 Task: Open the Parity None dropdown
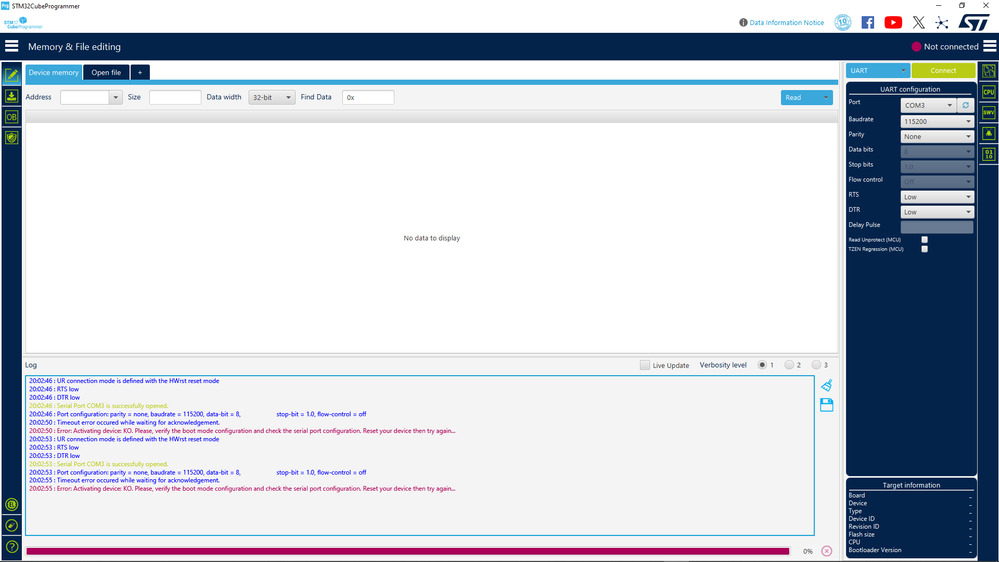click(x=937, y=136)
